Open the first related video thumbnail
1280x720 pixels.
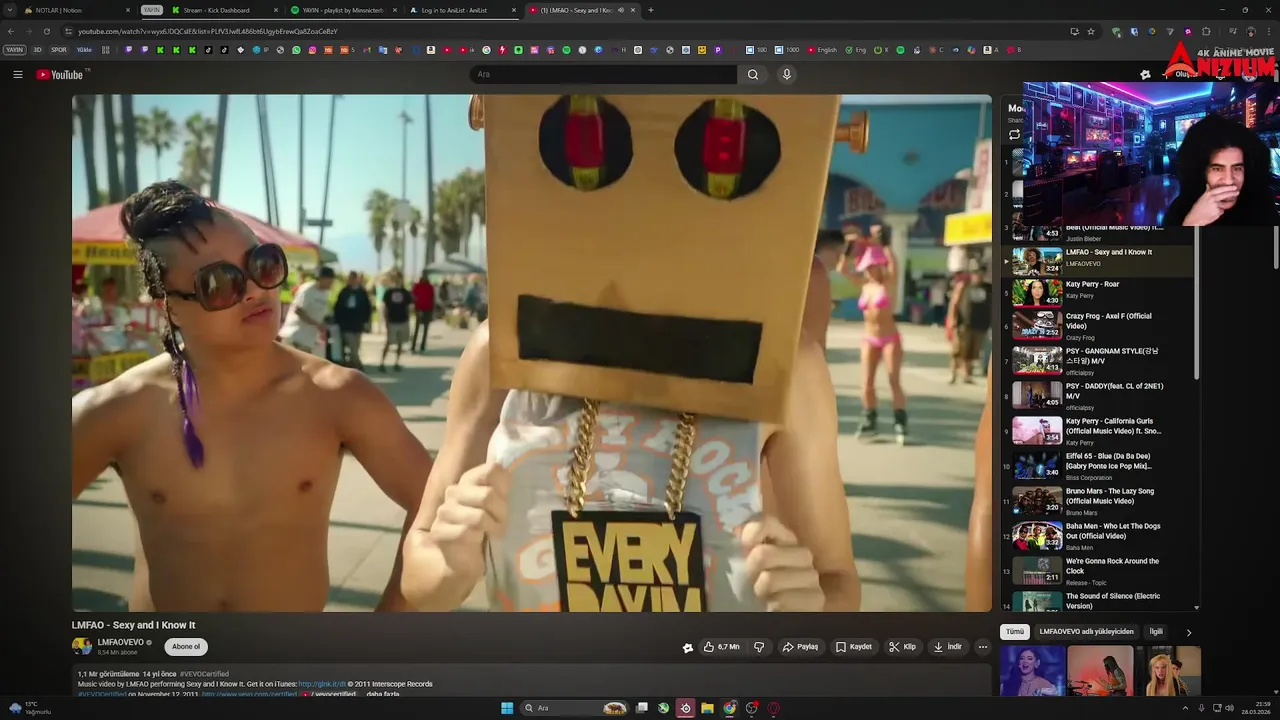[1032, 671]
